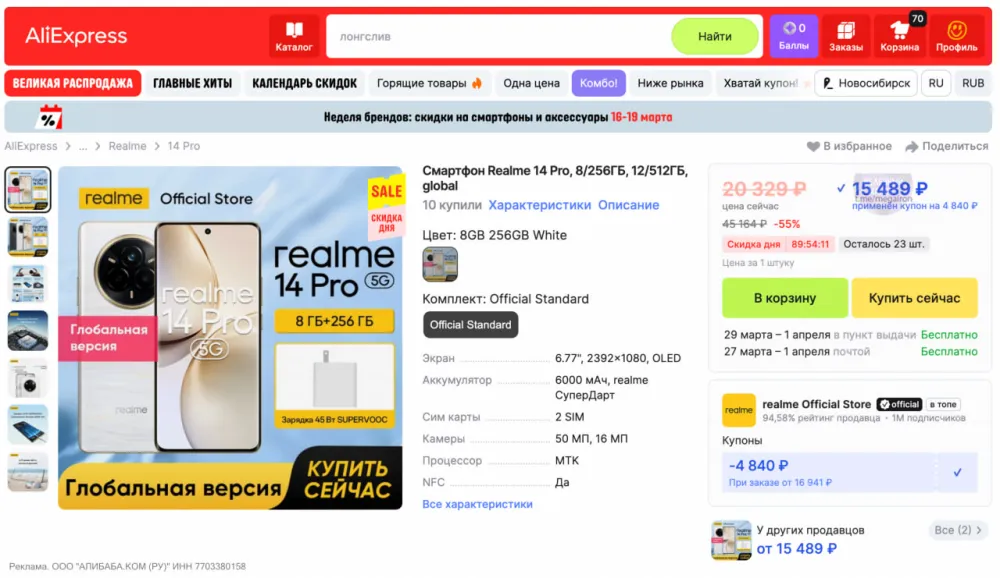Toggle the -4 840 ₽ coupon checkmark

(957, 473)
